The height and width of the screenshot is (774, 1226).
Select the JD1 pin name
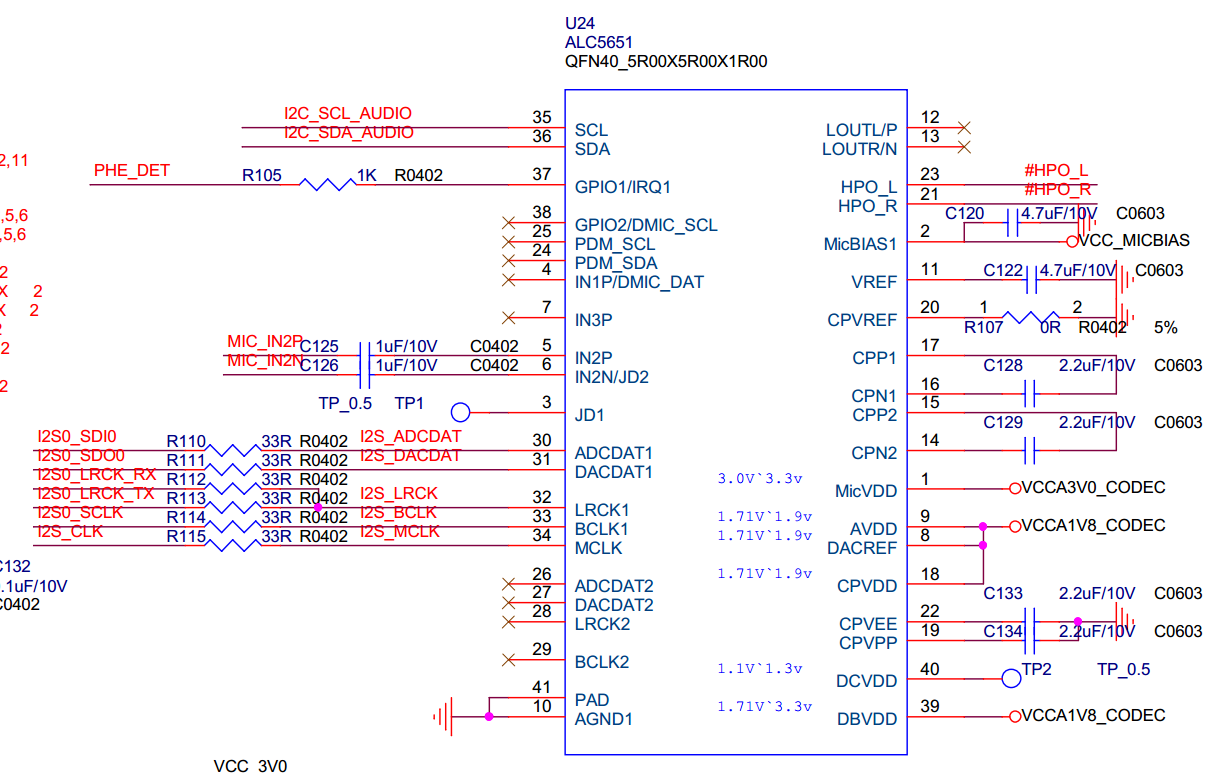point(589,416)
